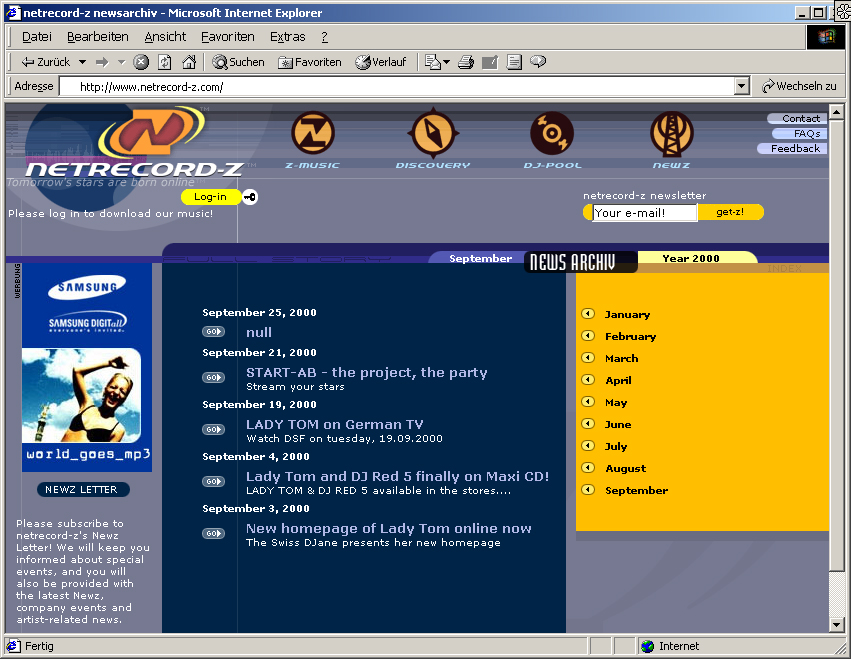Click the get-z! newsletter button

(x=730, y=212)
